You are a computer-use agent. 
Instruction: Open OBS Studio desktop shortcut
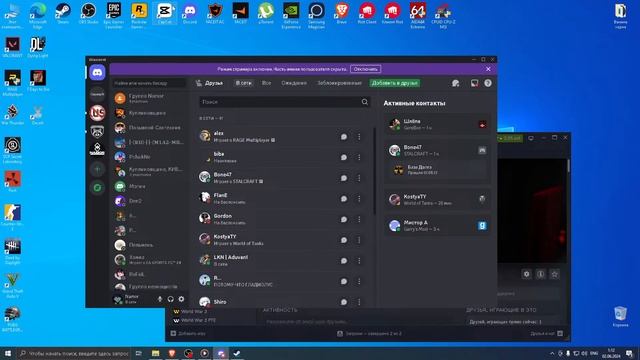pos(89,13)
